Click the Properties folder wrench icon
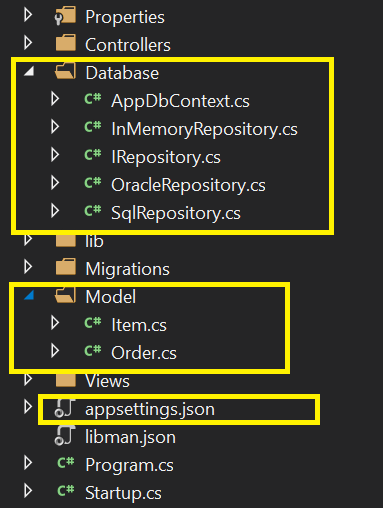 (65, 16)
